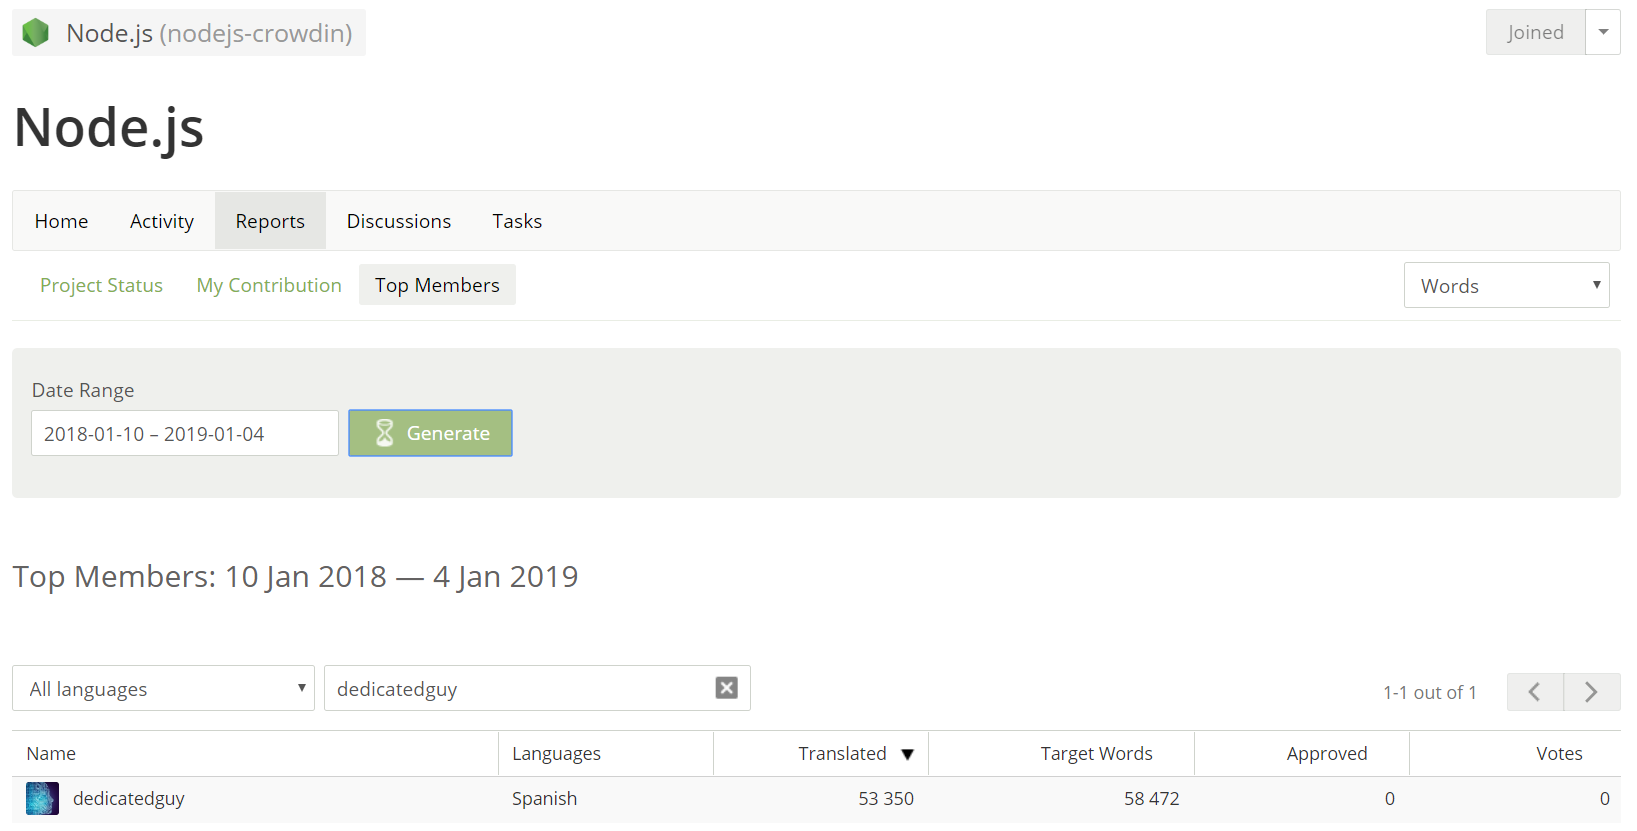Screen dimensions: 1637x831
Task: Expand the Joined dropdown arrow
Action: (1603, 32)
